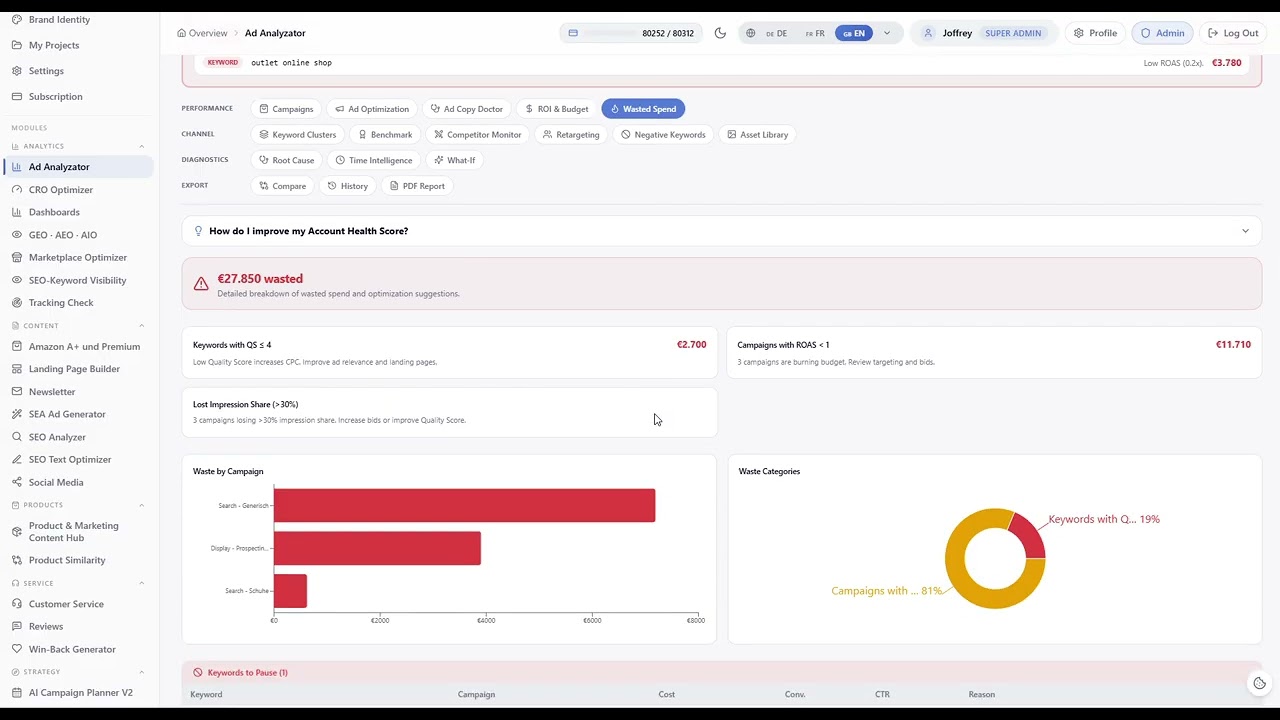This screenshot has height=720, width=1280.
Task: Toggle dark mode with the moon icon
Action: coord(720,33)
